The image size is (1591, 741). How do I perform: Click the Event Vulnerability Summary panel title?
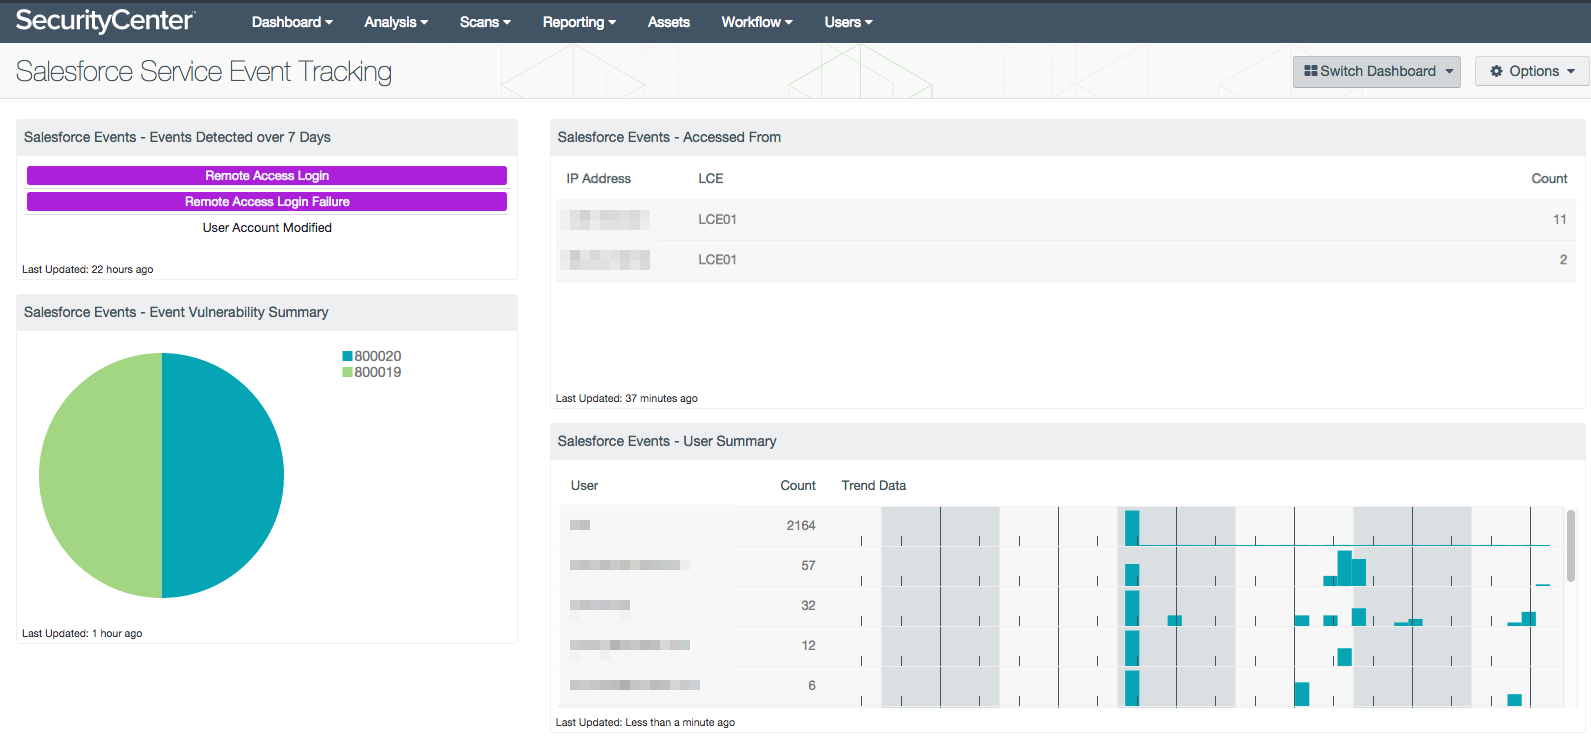pyautogui.click(x=176, y=312)
